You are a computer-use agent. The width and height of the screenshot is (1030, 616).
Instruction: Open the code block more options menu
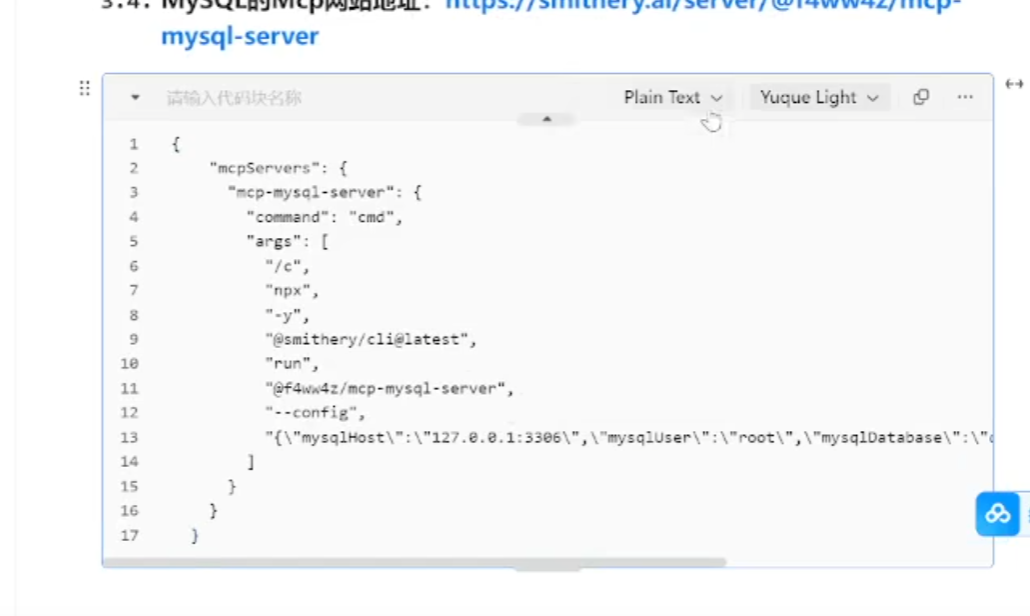pyautogui.click(x=965, y=97)
